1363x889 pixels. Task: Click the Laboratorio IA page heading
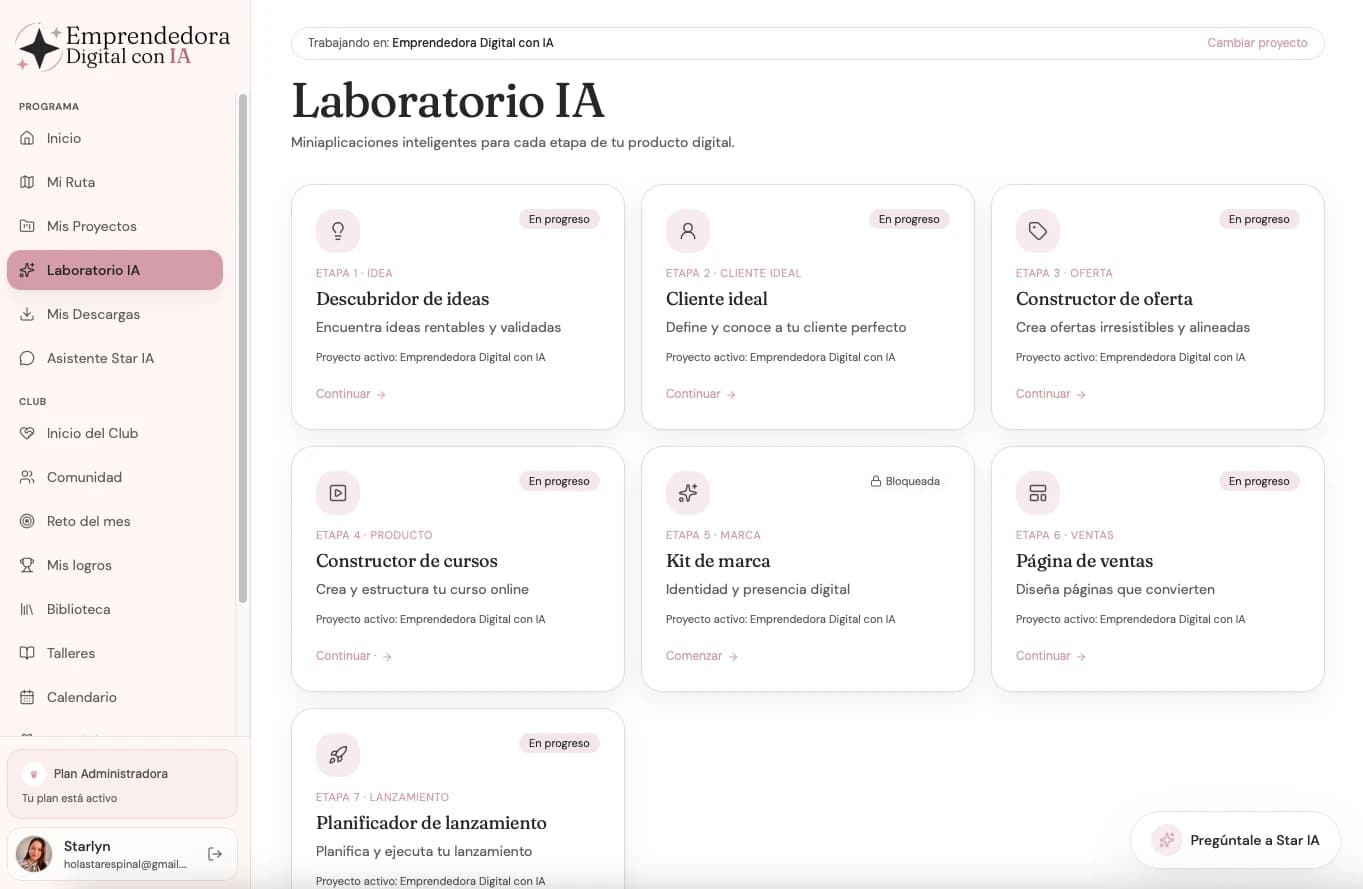point(448,101)
